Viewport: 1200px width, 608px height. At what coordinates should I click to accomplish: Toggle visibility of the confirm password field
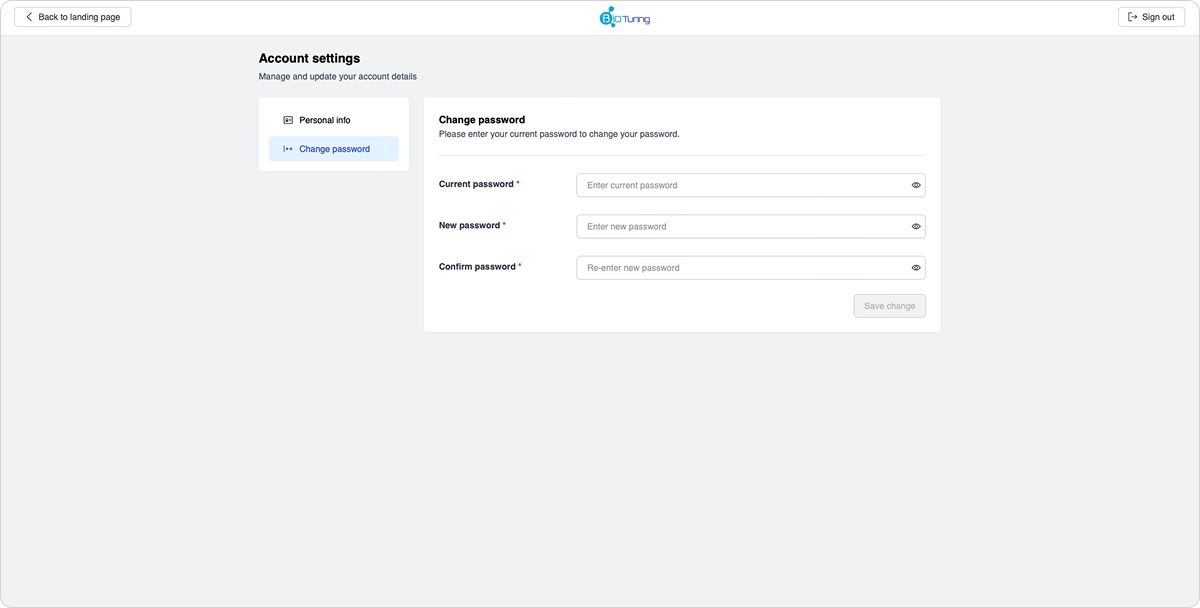[x=915, y=268]
